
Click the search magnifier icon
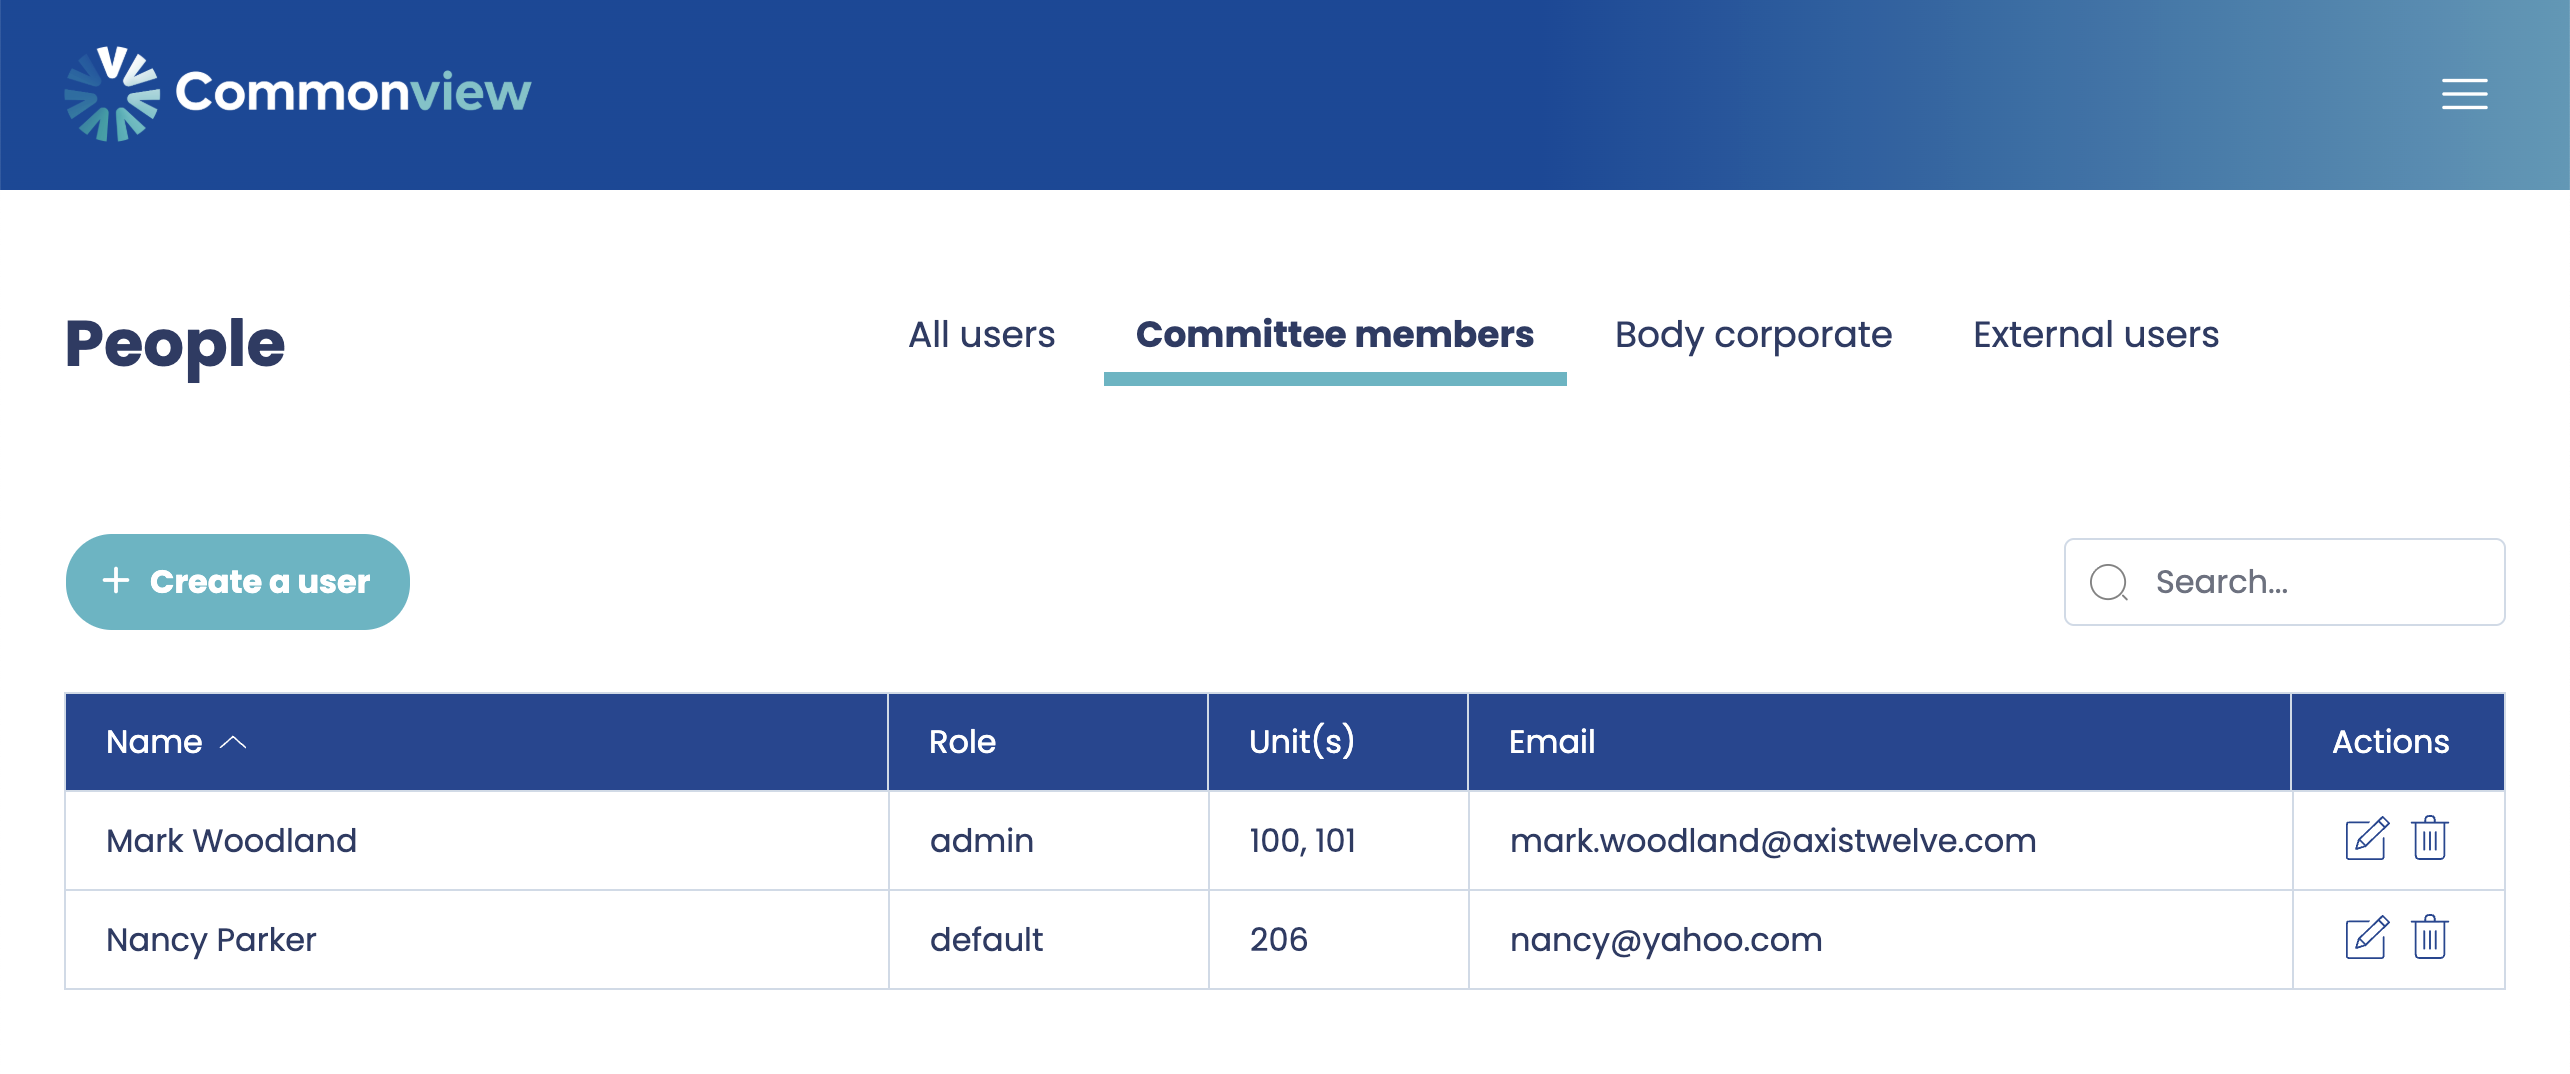pos(2108,582)
